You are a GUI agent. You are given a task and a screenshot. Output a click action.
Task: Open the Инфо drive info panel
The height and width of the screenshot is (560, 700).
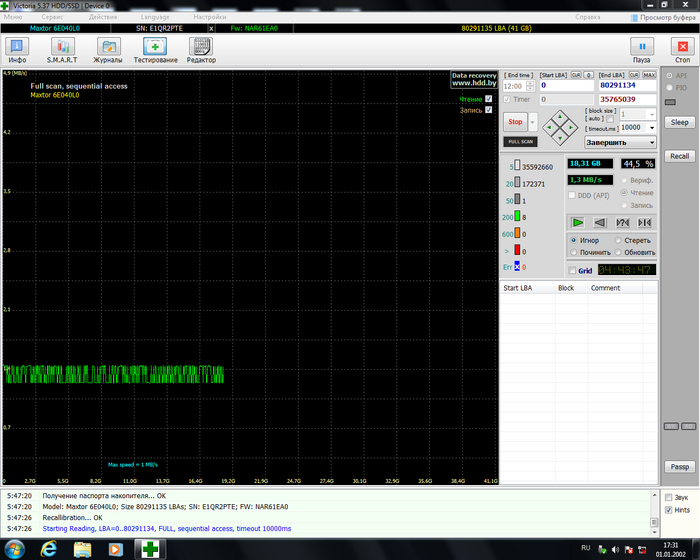point(17,50)
